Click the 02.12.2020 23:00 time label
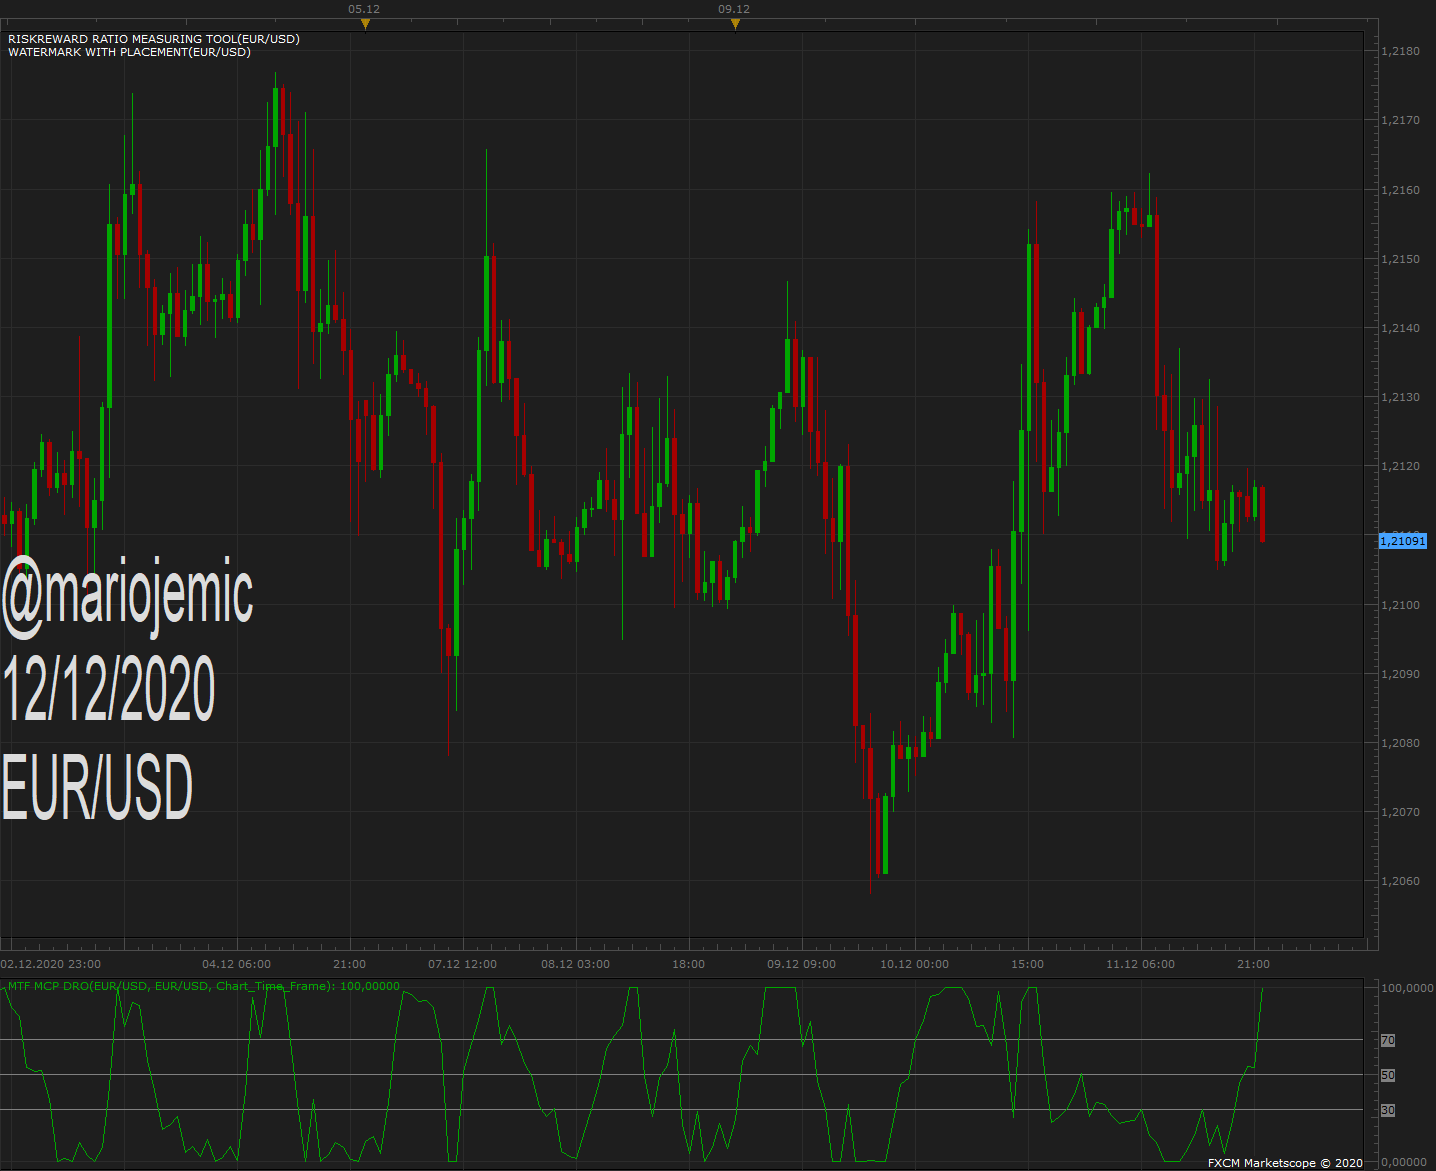The height and width of the screenshot is (1171, 1436). [51, 964]
